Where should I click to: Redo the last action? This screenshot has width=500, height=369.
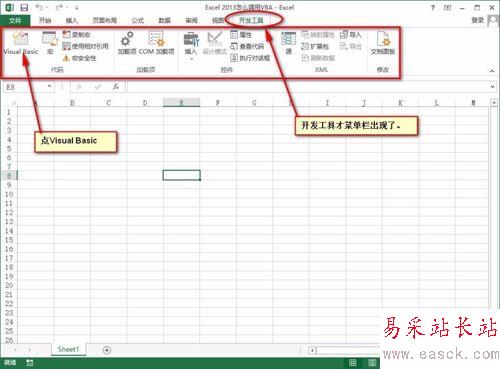point(59,7)
